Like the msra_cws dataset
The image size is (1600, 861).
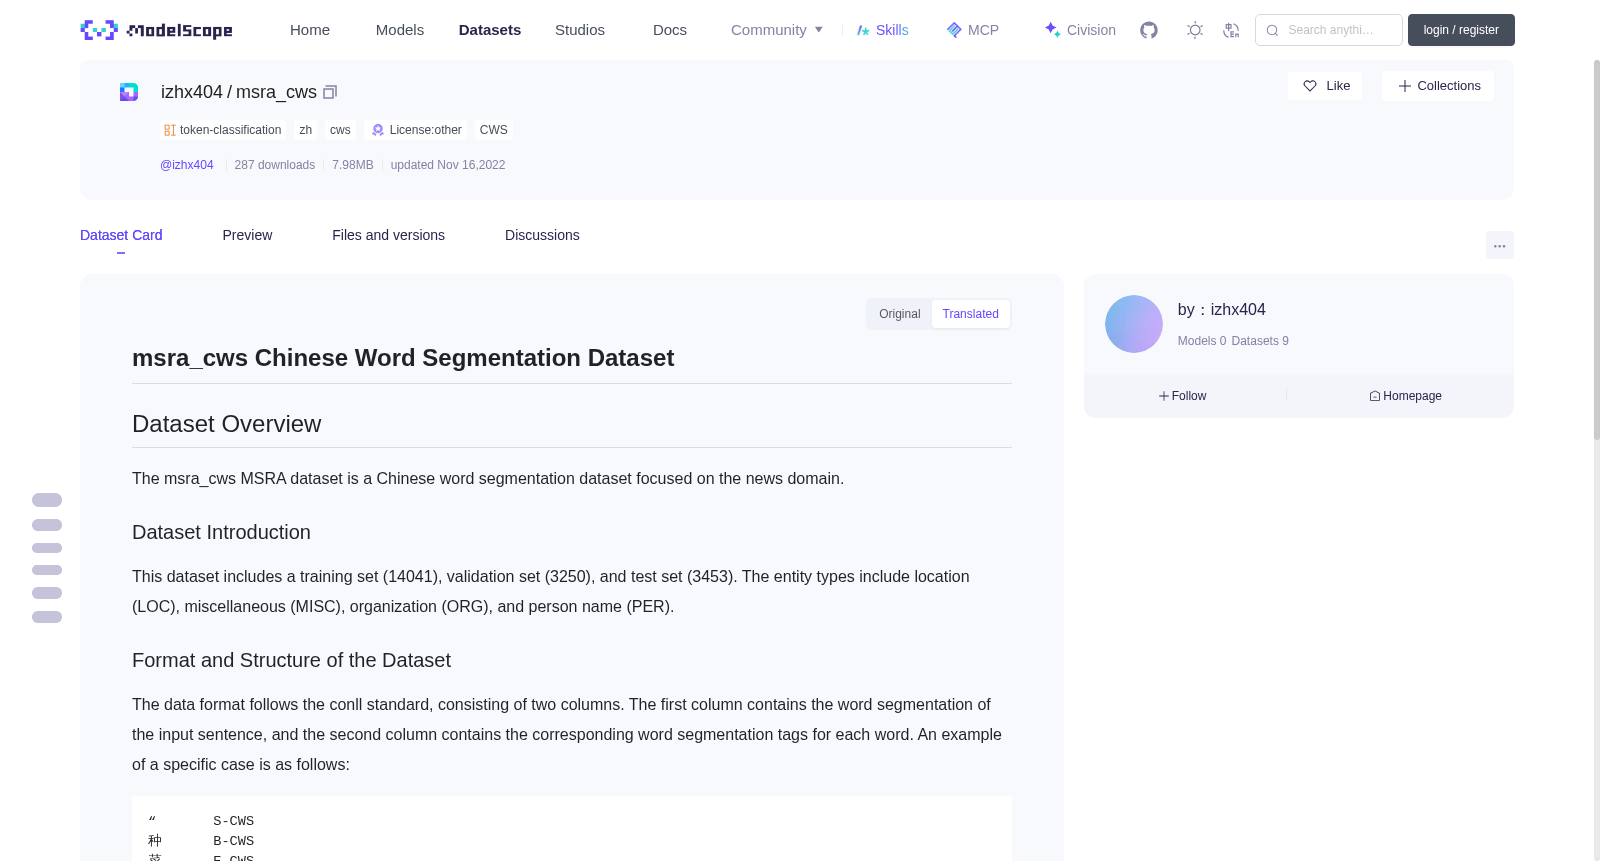click(1325, 86)
